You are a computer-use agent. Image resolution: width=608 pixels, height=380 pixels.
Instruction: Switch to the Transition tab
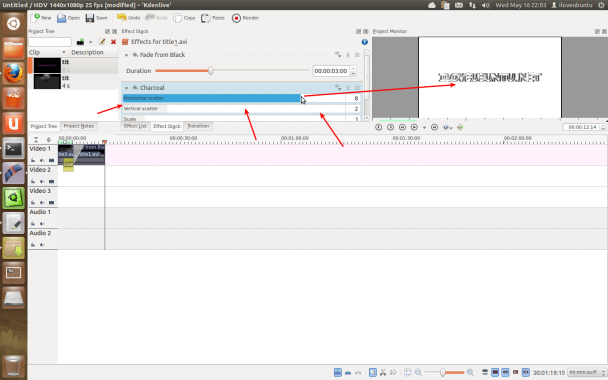pyautogui.click(x=198, y=126)
